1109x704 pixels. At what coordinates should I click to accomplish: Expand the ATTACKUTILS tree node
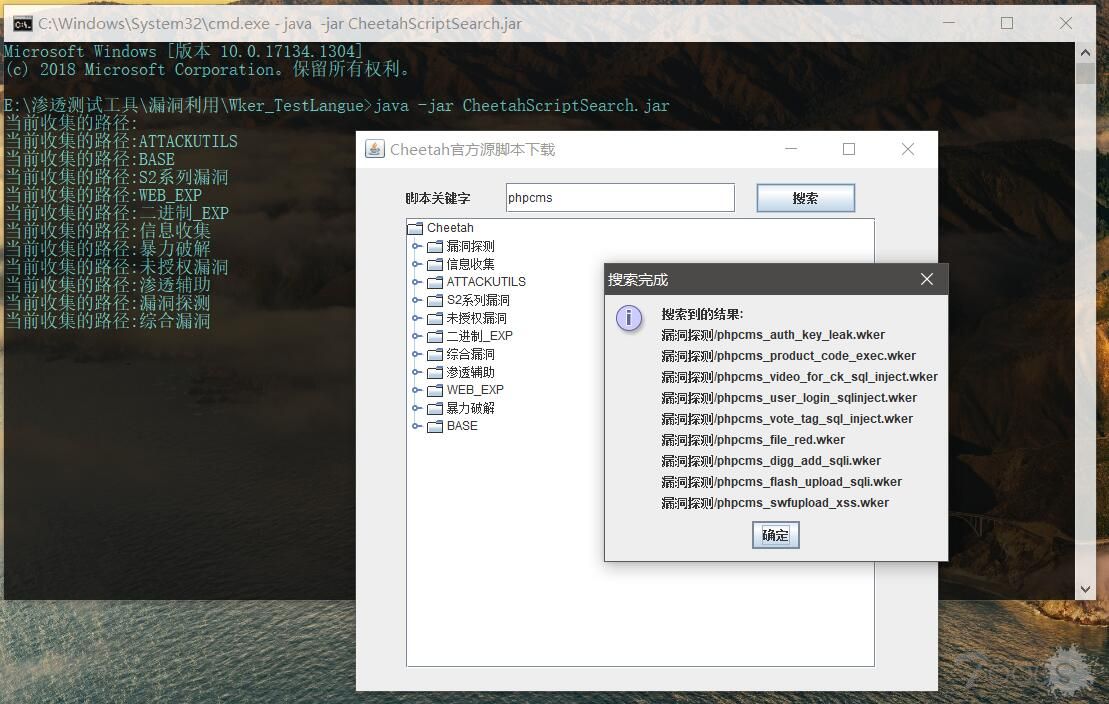pyautogui.click(x=417, y=282)
